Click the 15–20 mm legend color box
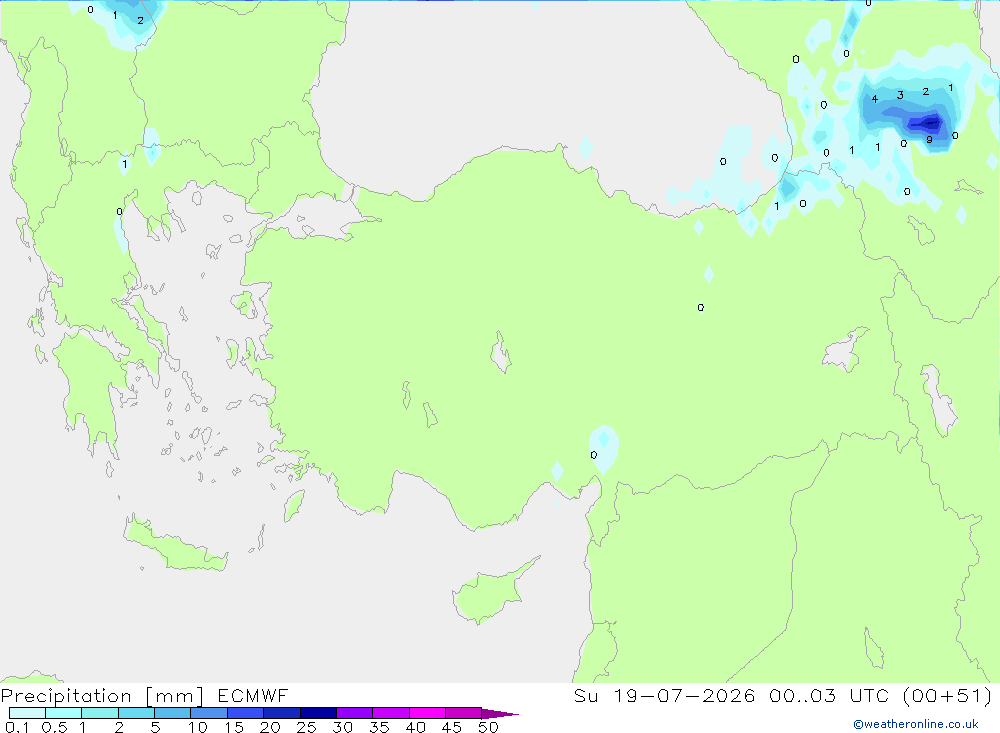The height and width of the screenshot is (733, 1000). click(x=246, y=713)
